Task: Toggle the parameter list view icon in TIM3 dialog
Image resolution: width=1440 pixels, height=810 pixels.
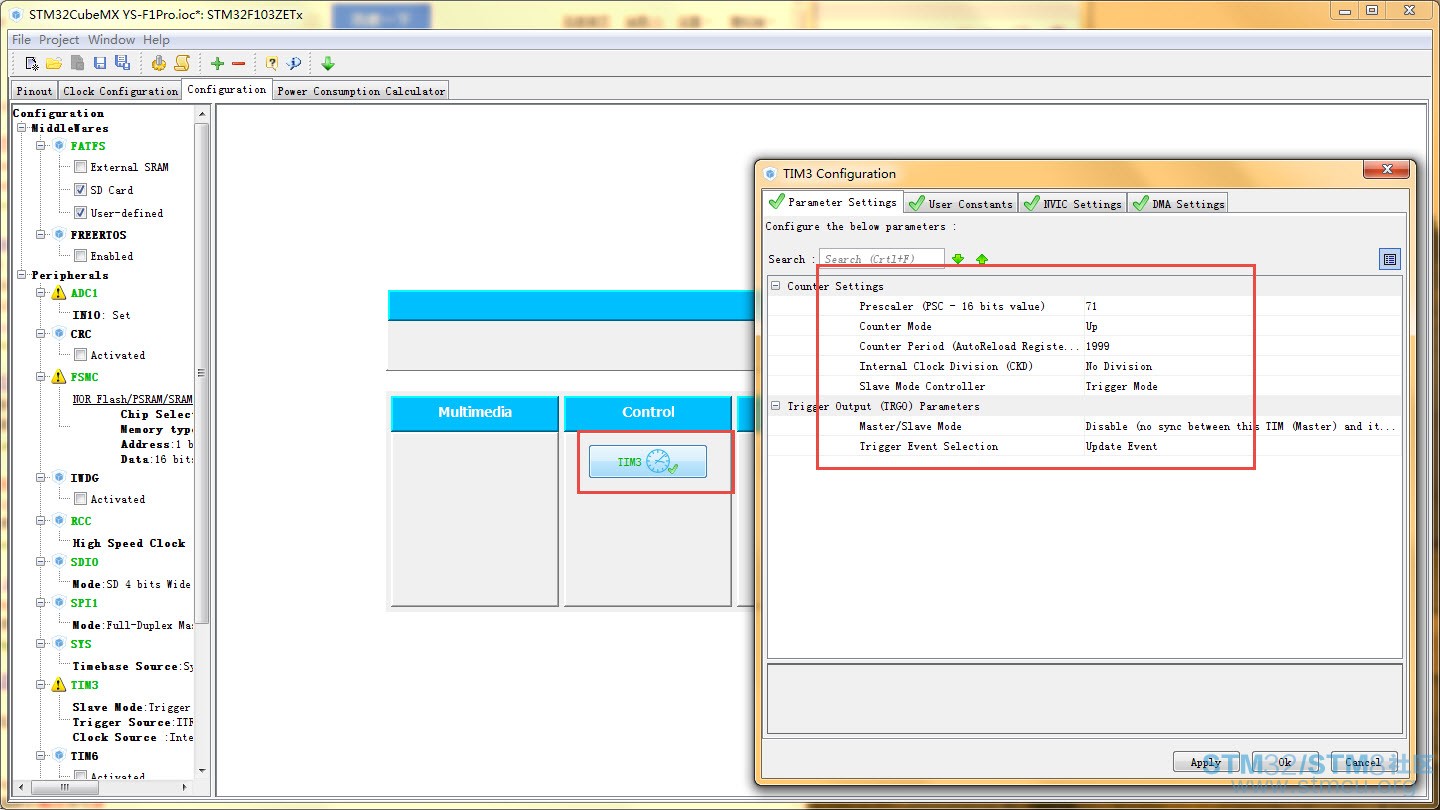Action: [x=1390, y=260]
